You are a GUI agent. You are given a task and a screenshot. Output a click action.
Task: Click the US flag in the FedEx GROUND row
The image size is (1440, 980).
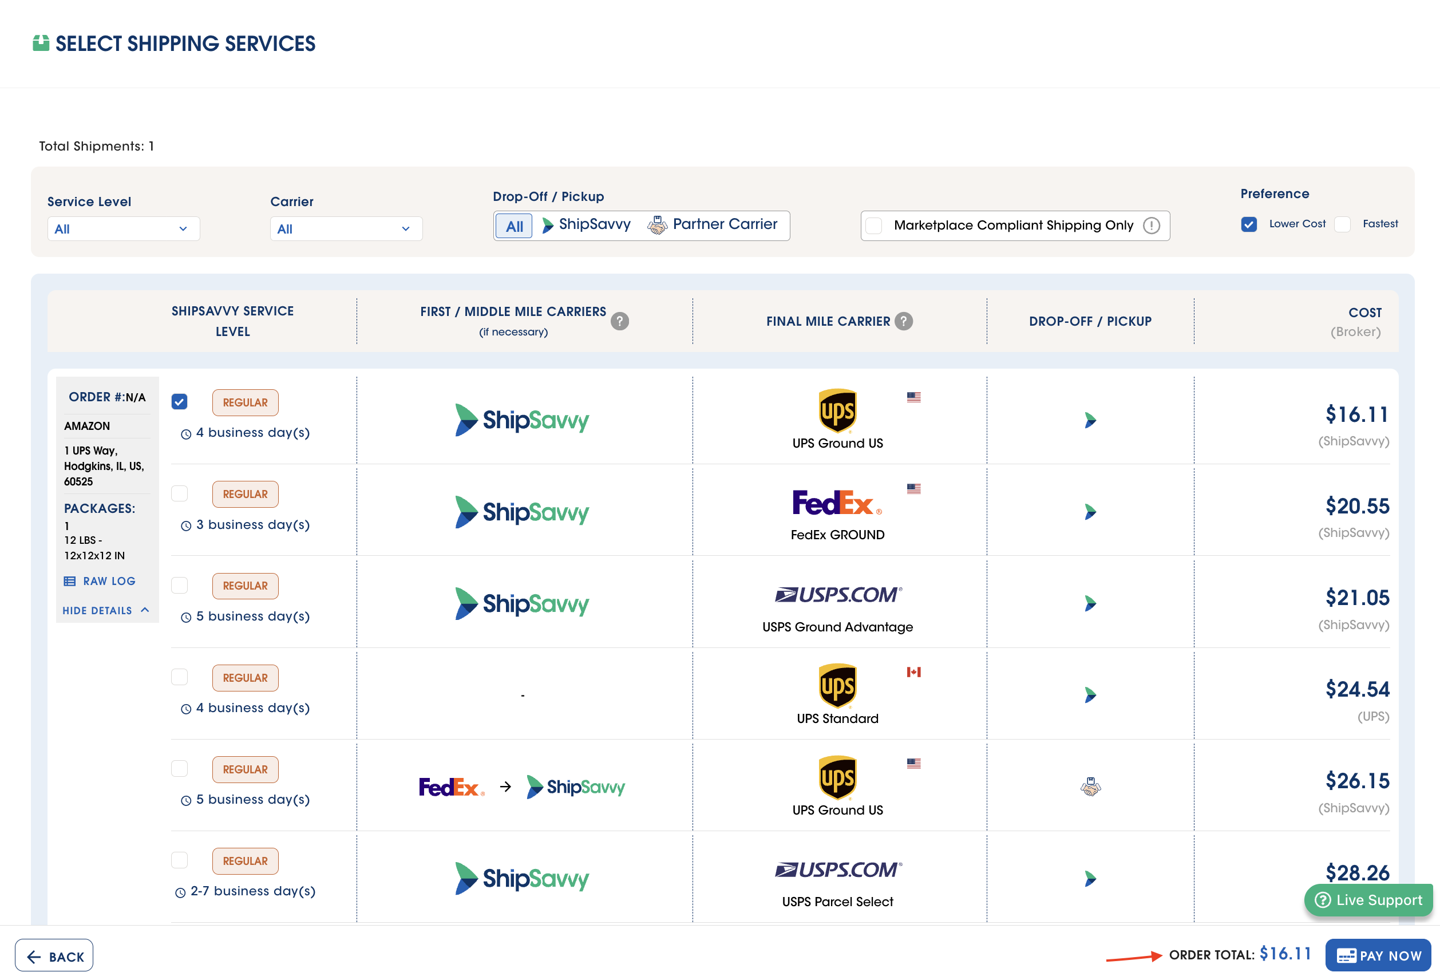pos(914,489)
